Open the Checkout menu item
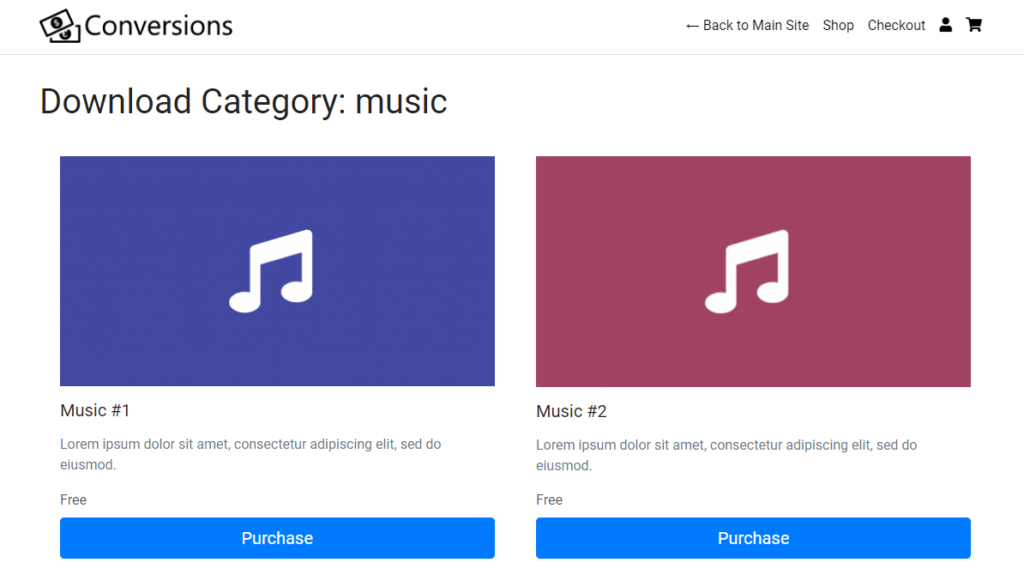Viewport: 1024px width, 581px height. coord(896,25)
